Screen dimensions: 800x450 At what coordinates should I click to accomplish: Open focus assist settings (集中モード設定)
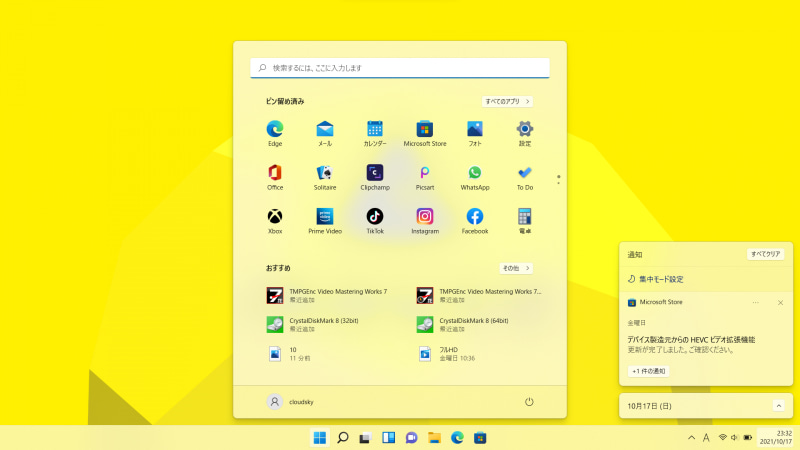pos(656,279)
